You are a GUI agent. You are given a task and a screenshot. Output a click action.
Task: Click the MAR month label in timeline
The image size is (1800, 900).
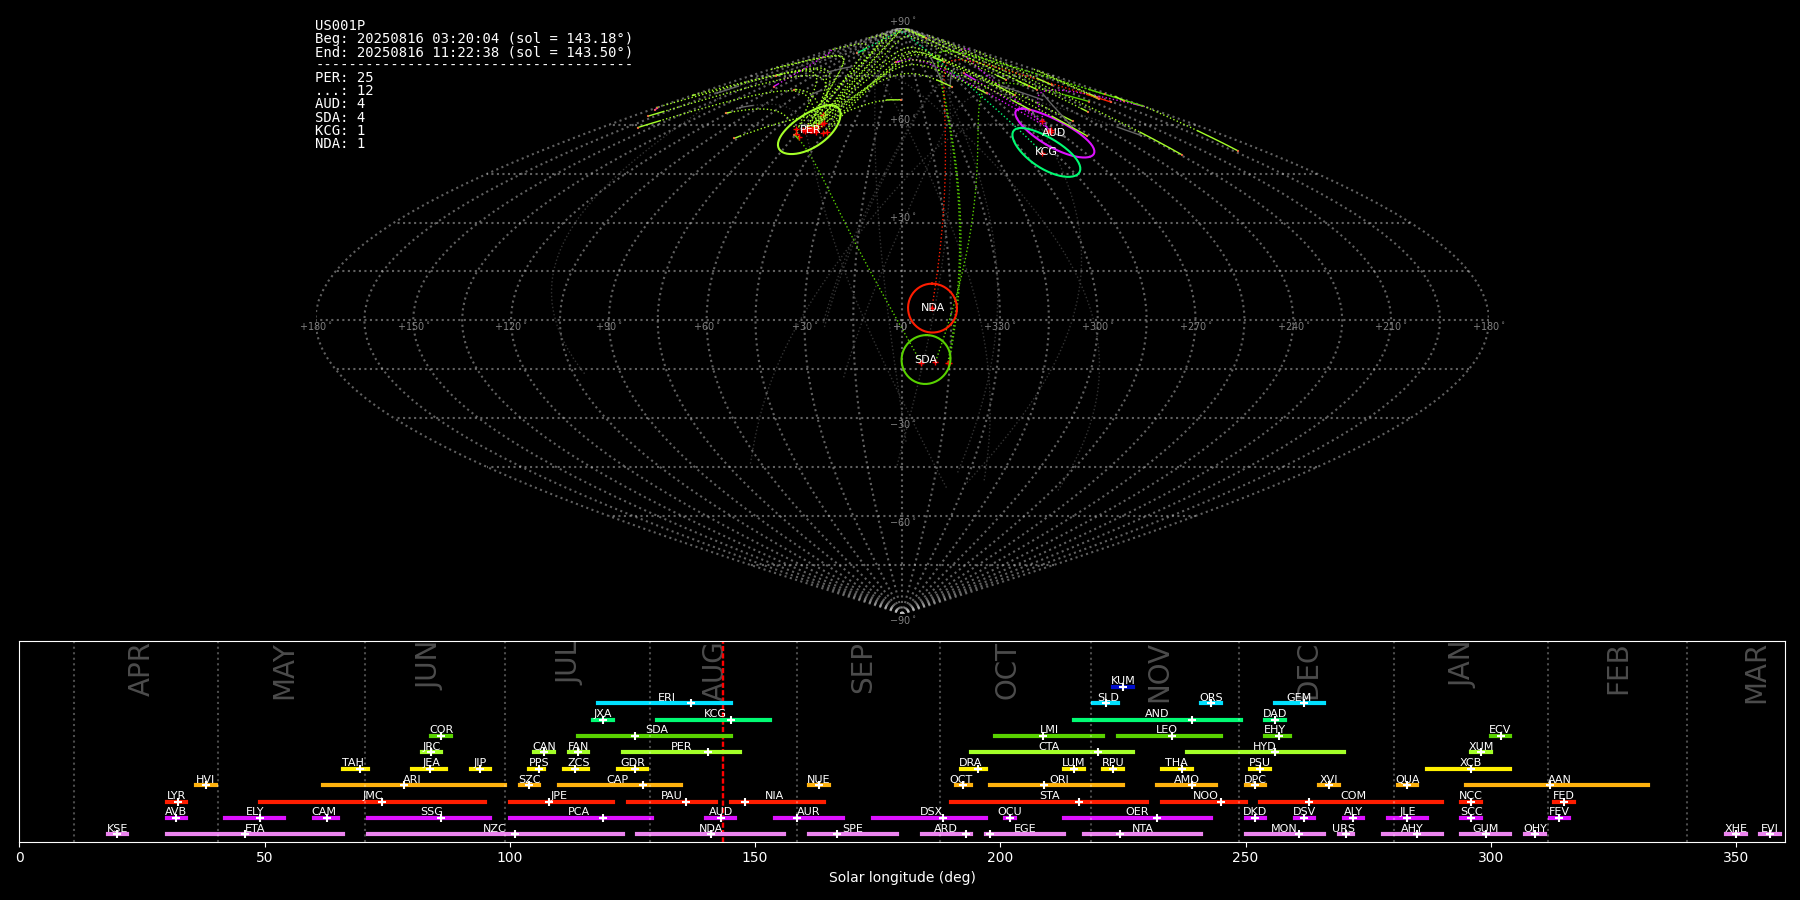pyautogui.click(x=1756, y=675)
